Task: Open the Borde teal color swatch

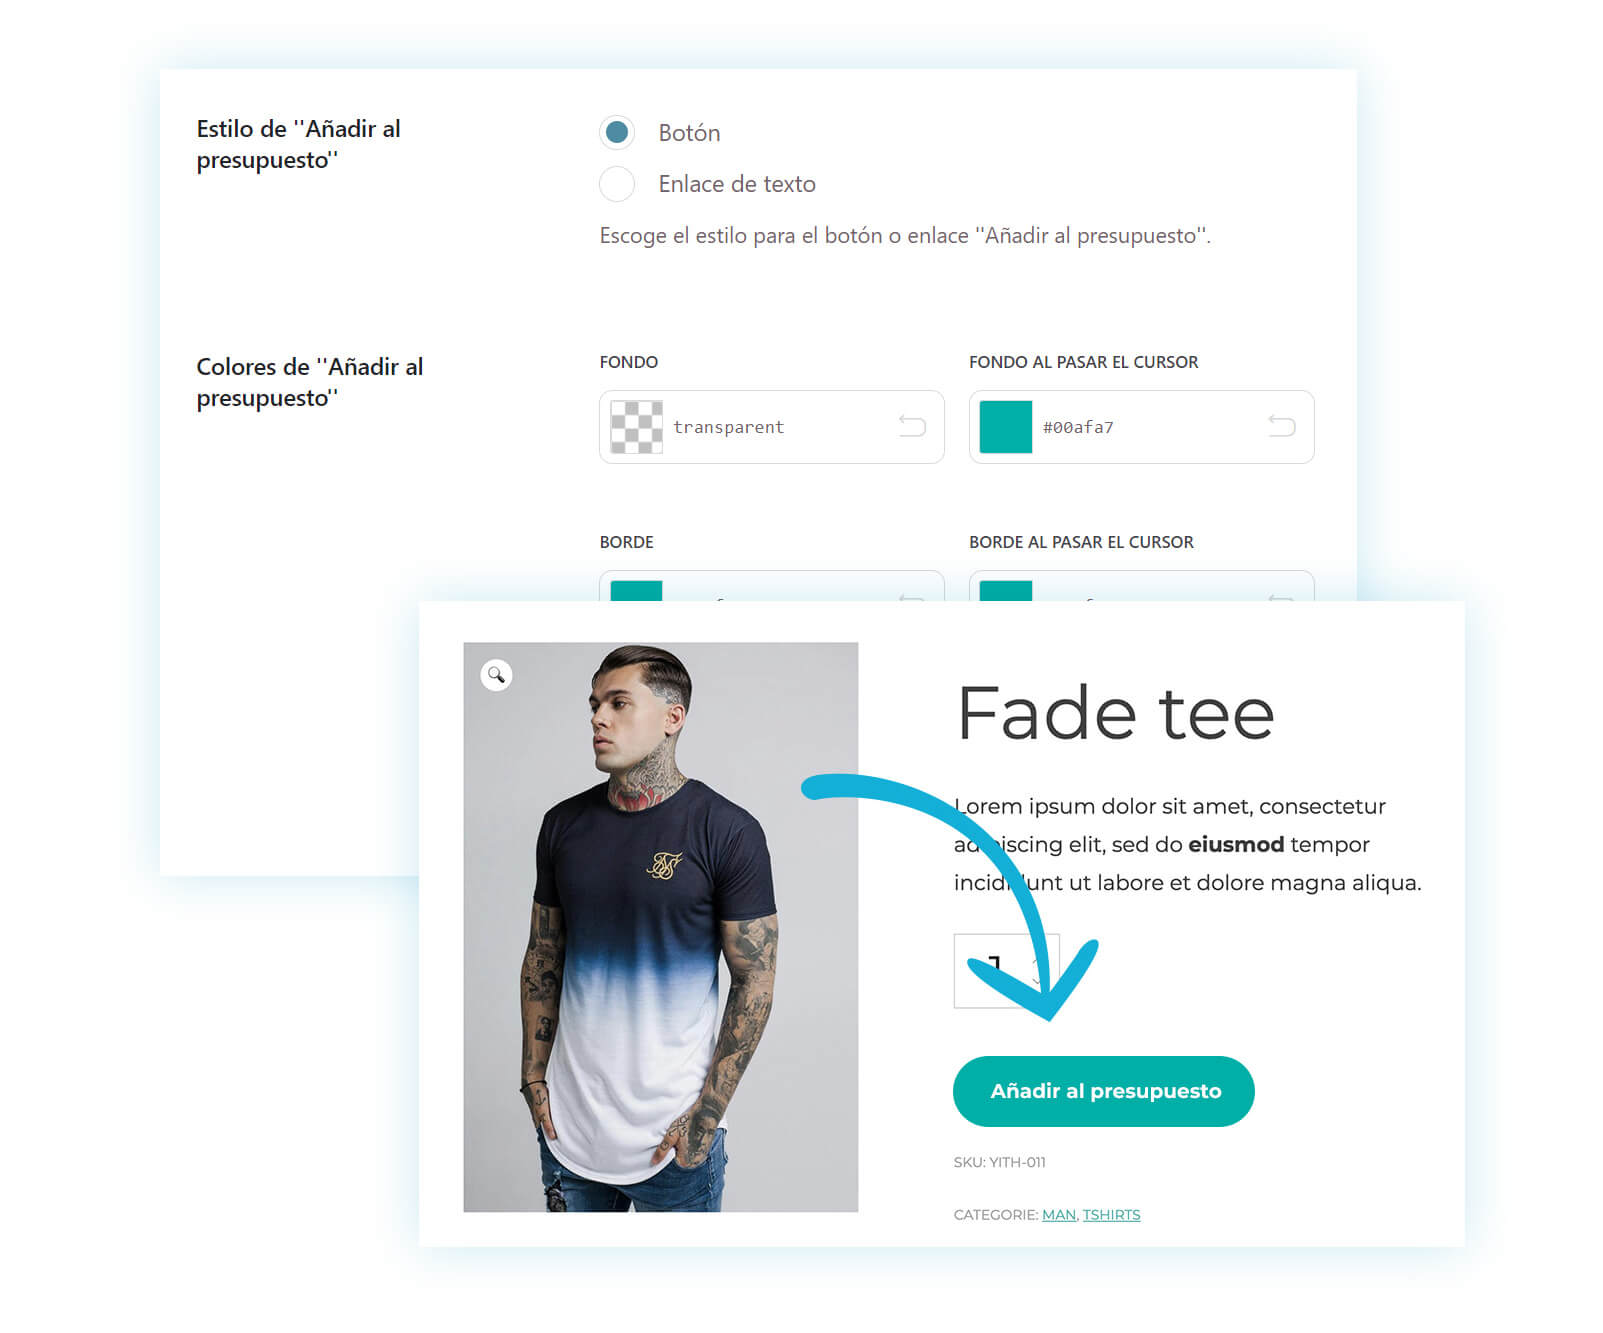Action: pos(636,591)
